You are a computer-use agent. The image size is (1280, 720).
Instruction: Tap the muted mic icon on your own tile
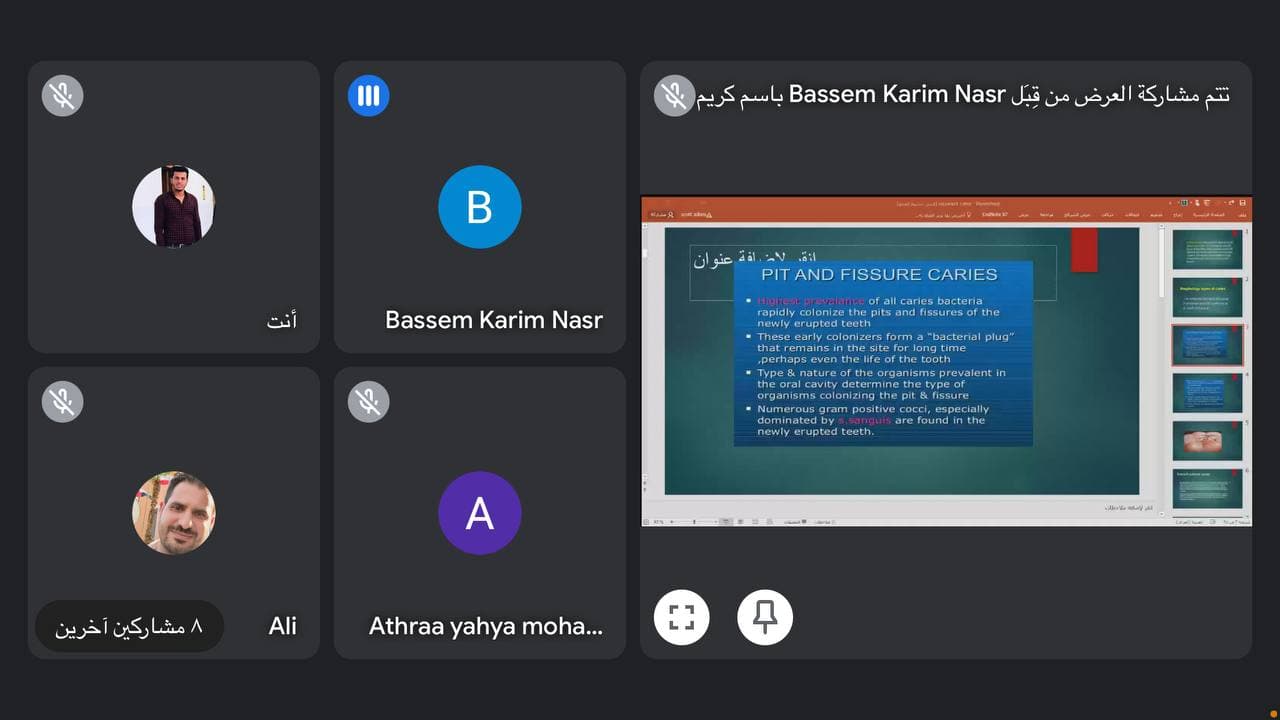click(x=62, y=96)
